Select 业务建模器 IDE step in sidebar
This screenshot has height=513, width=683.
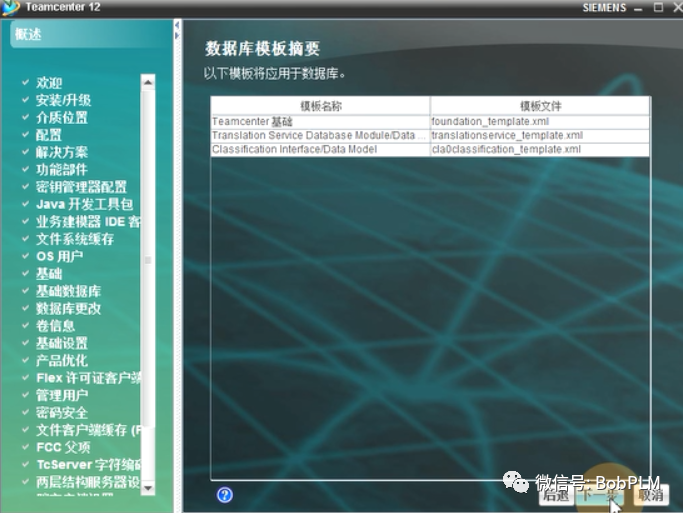point(88,222)
